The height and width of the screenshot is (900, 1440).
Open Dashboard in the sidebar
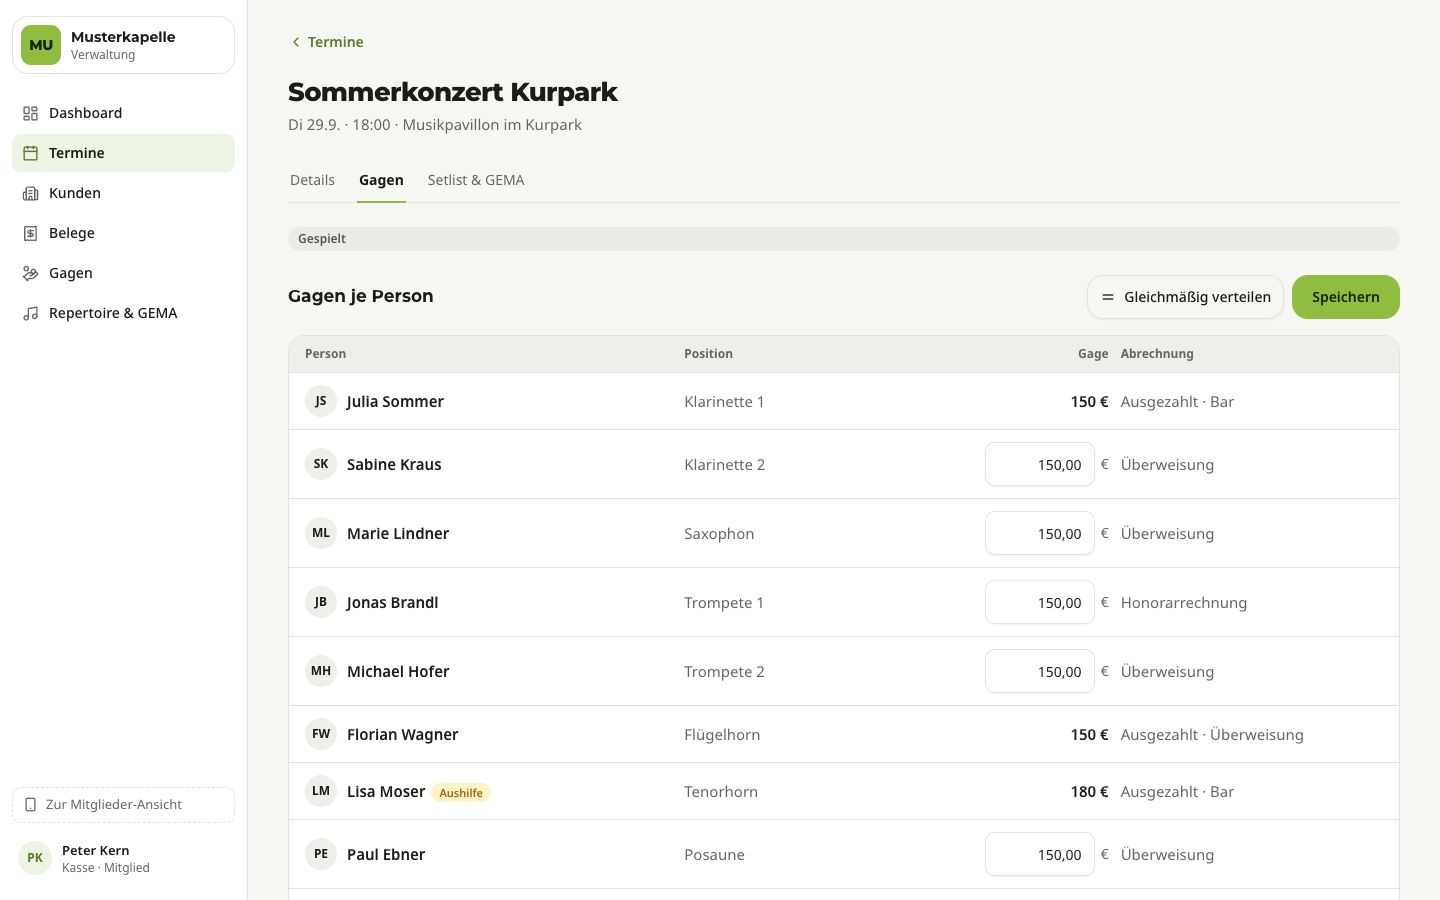(x=123, y=113)
